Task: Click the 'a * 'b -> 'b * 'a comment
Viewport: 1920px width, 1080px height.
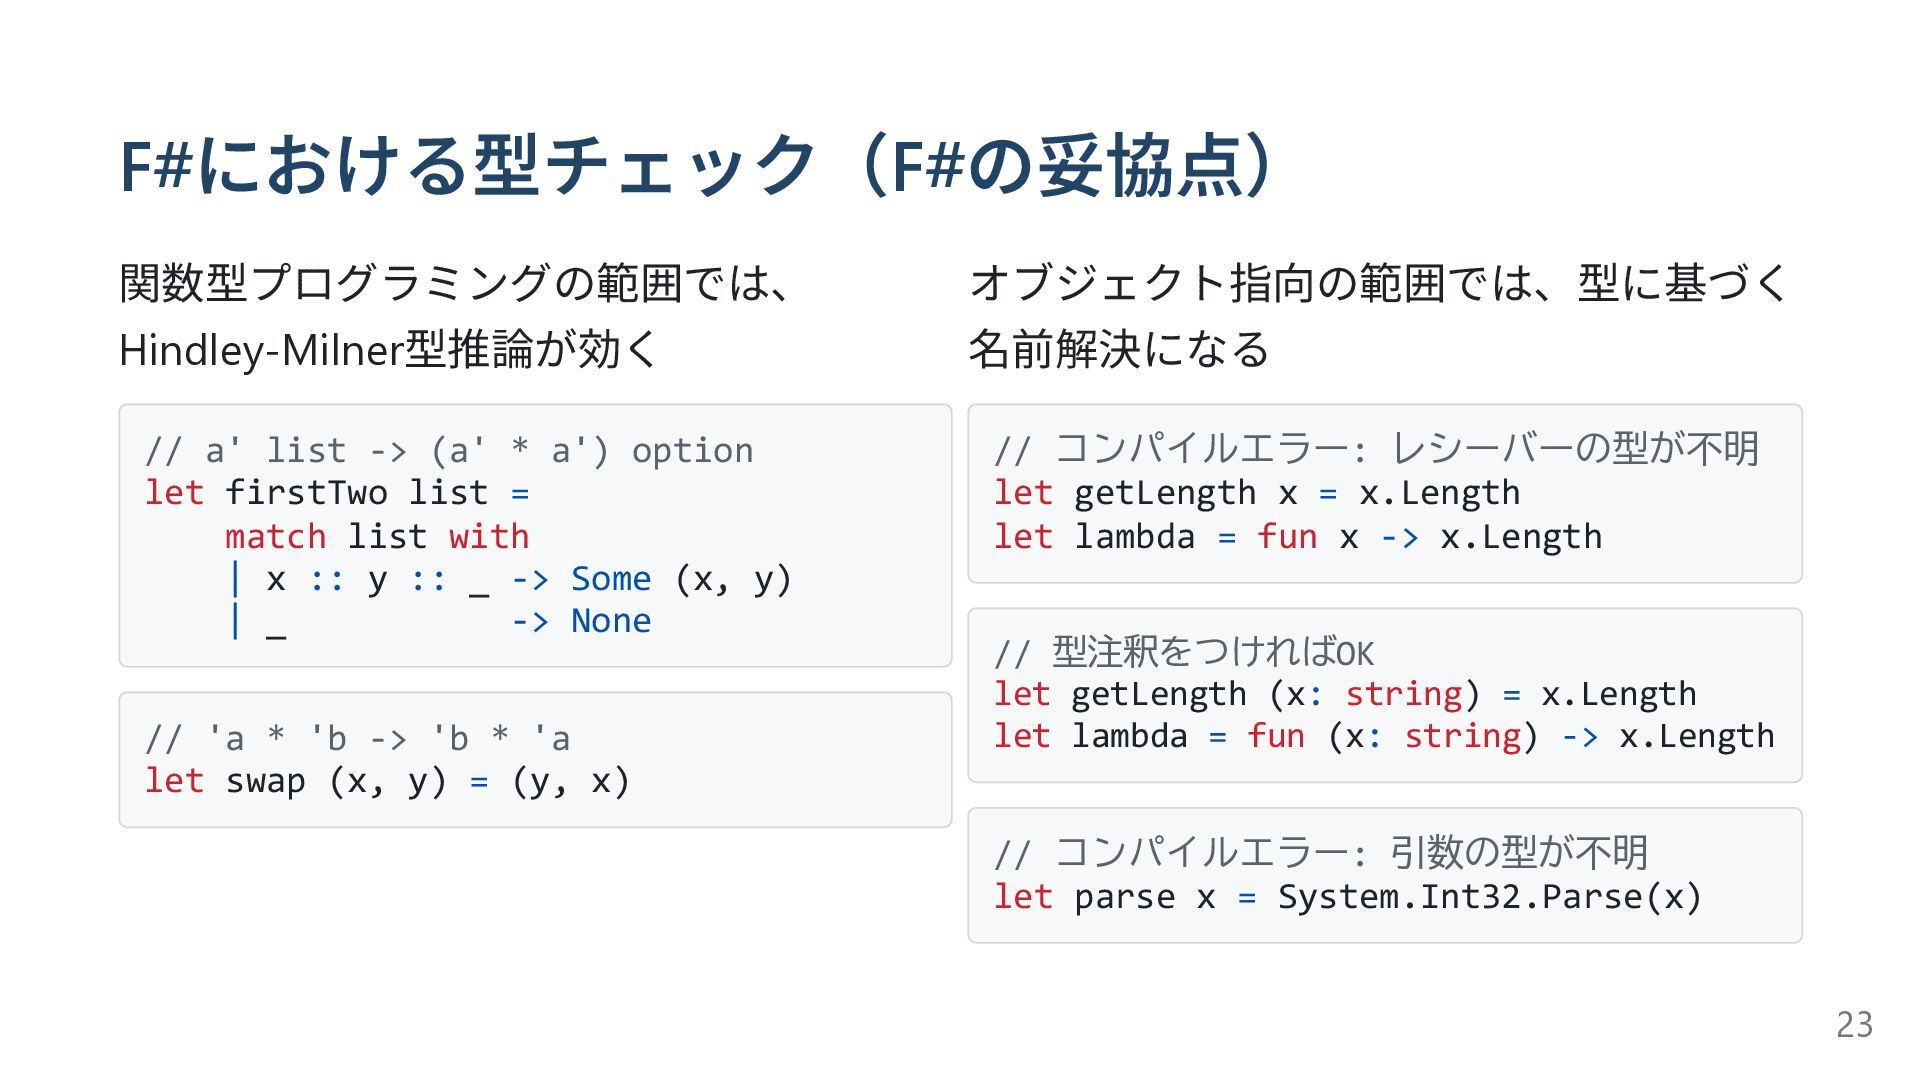Action: 357,739
